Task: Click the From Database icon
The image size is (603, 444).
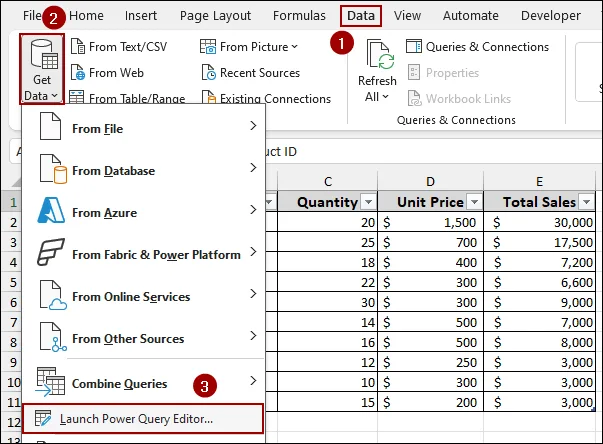Action: [x=53, y=169]
